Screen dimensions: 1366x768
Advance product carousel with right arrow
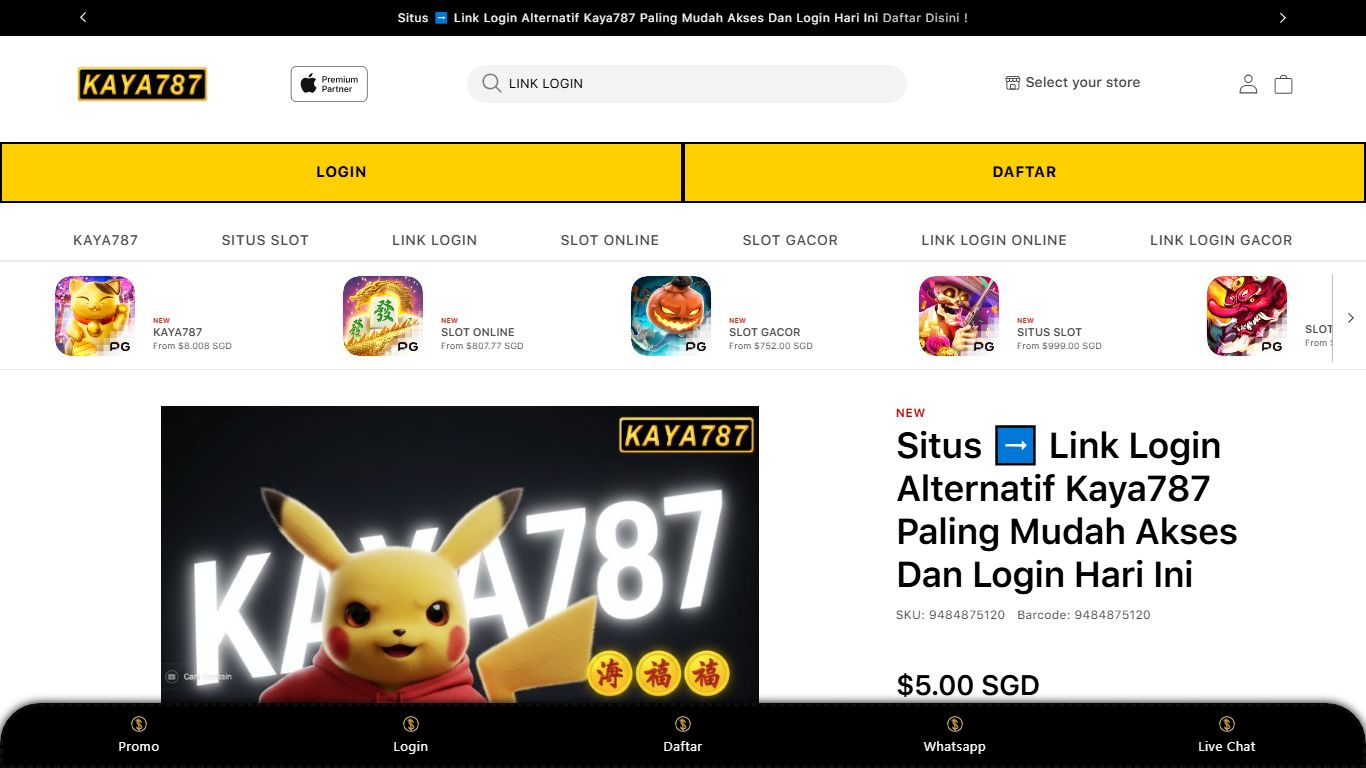pyautogui.click(x=1350, y=317)
